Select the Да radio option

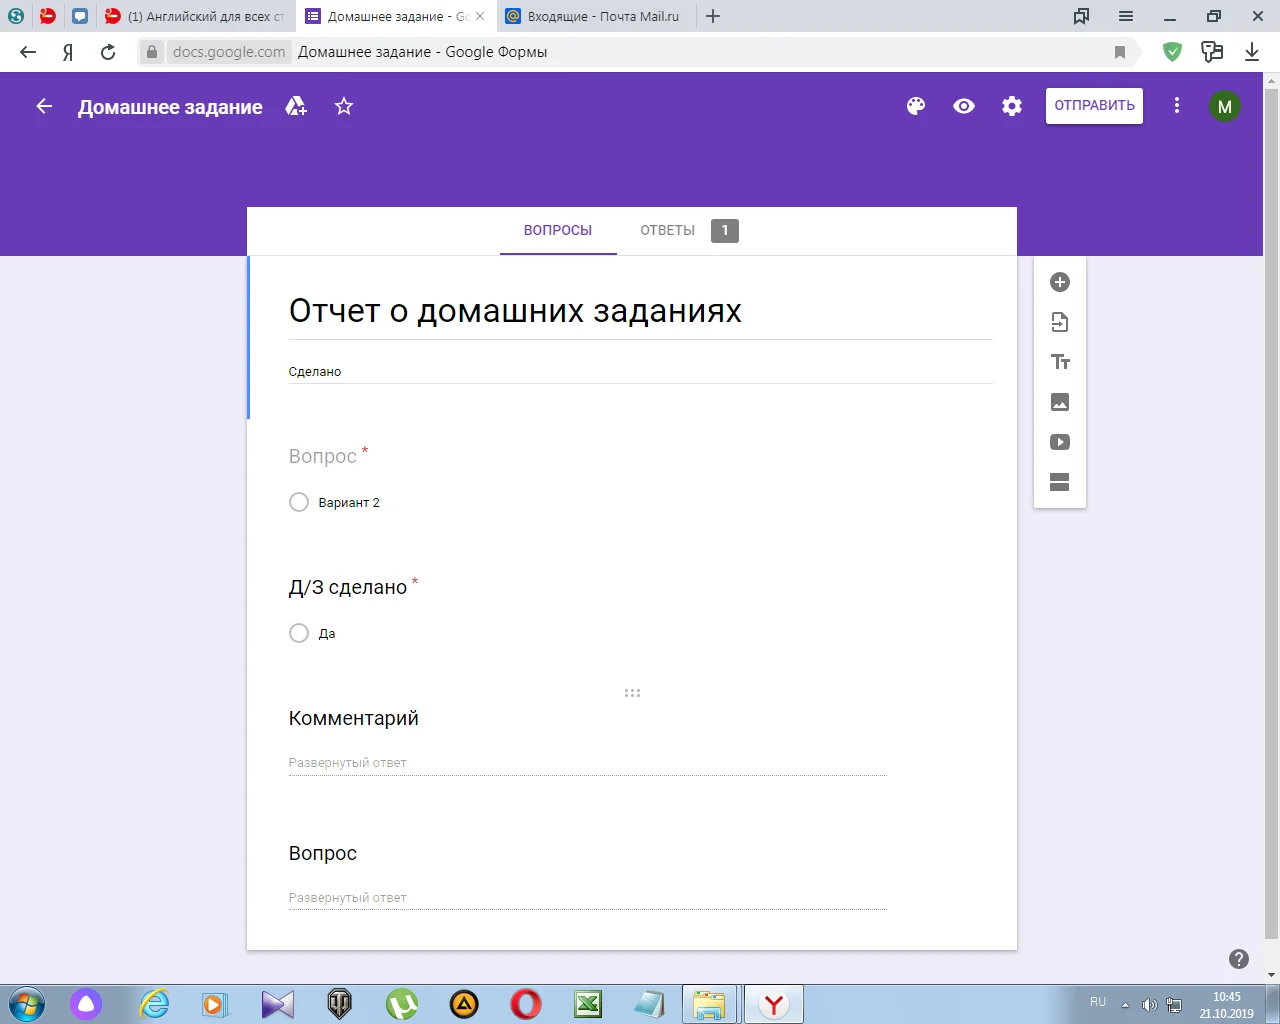299,633
